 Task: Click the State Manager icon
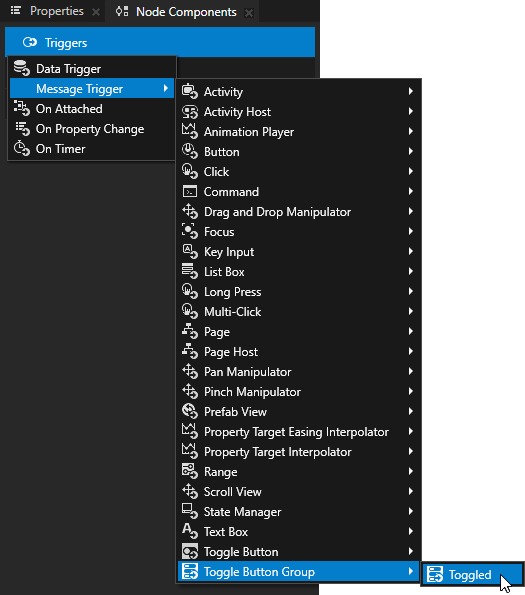point(190,511)
